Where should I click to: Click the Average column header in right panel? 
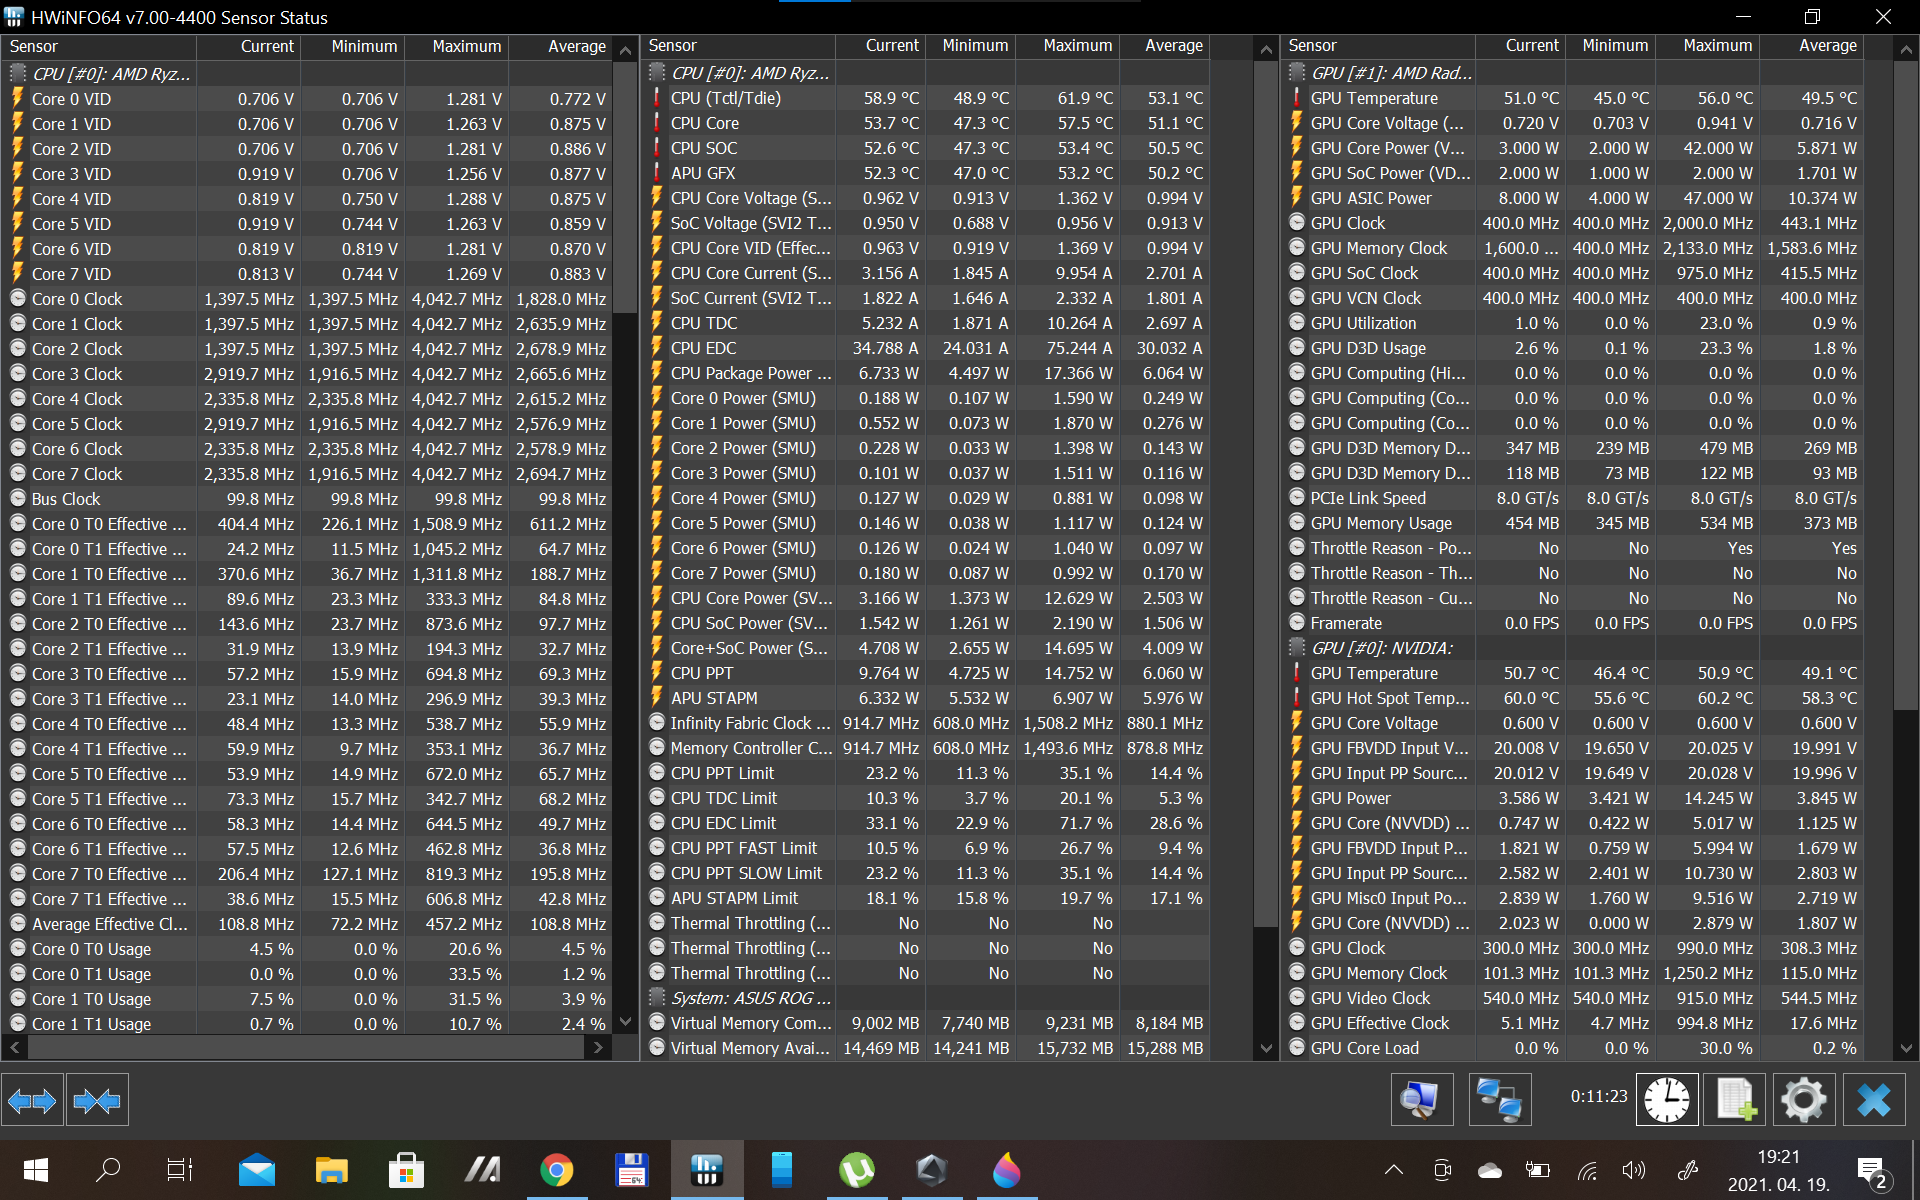pyautogui.click(x=1811, y=46)
